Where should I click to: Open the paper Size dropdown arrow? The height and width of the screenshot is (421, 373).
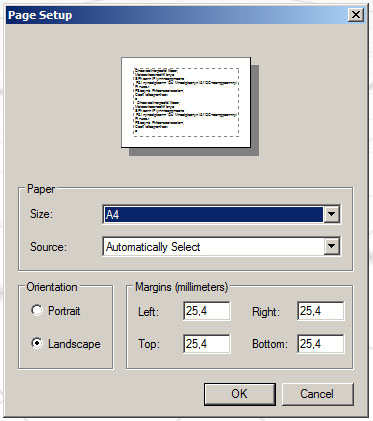click(332, 214)
